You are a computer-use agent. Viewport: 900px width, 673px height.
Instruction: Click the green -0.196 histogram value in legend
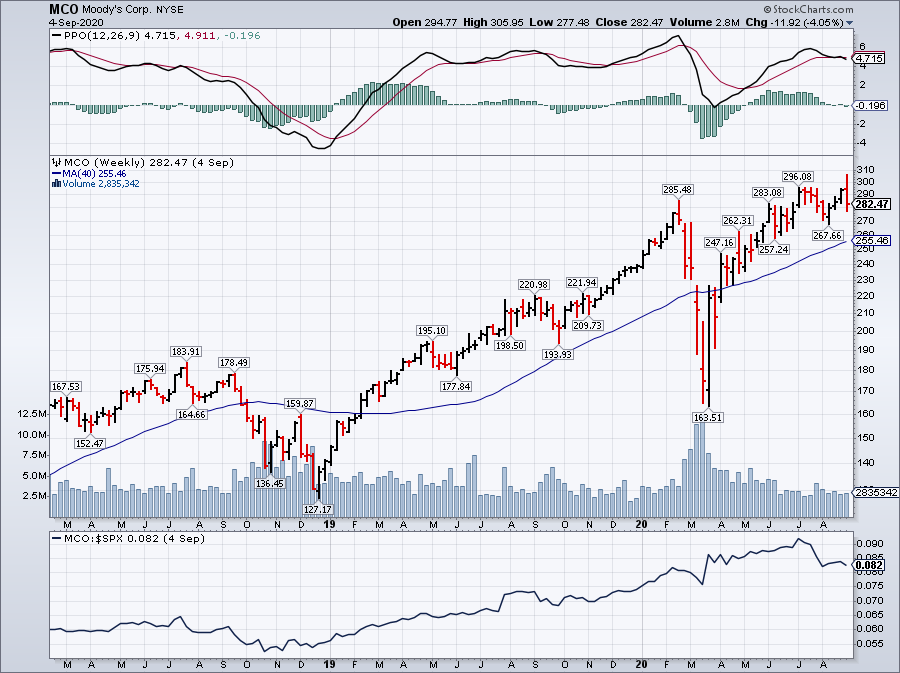click(242, 36)
